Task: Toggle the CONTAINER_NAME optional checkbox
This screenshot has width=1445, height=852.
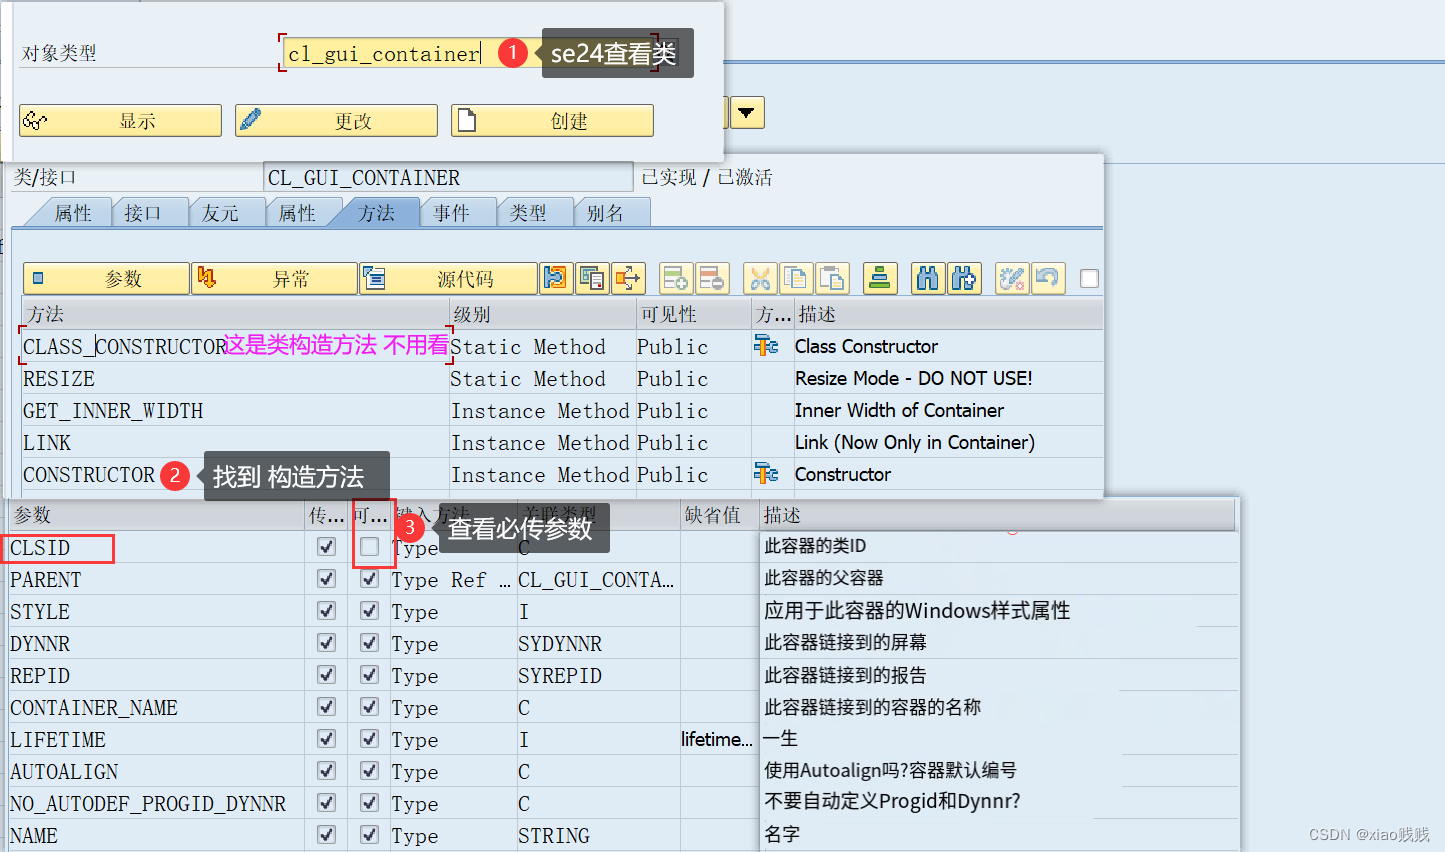Action: click(x=370, y=707)
